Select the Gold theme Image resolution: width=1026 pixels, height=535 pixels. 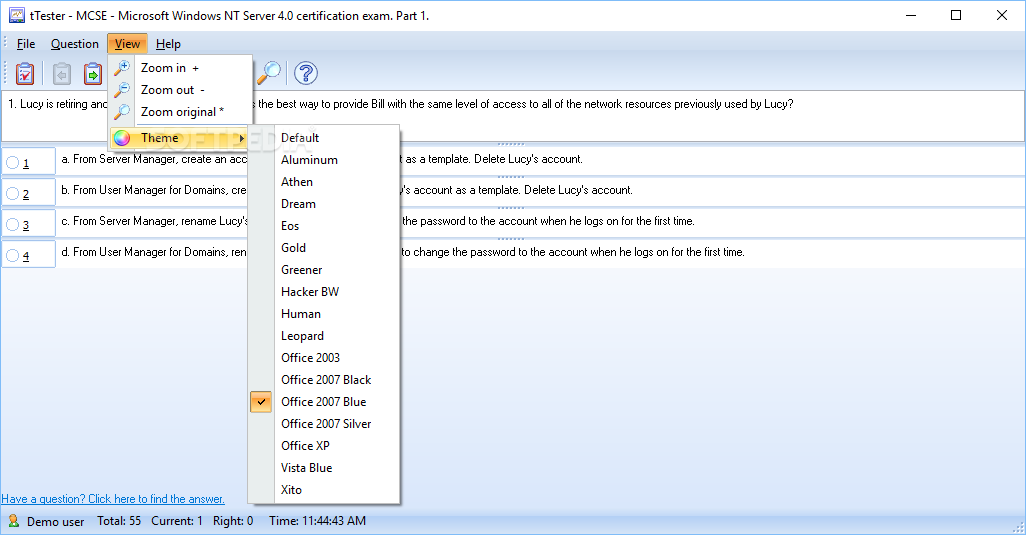tap(325, 248)
